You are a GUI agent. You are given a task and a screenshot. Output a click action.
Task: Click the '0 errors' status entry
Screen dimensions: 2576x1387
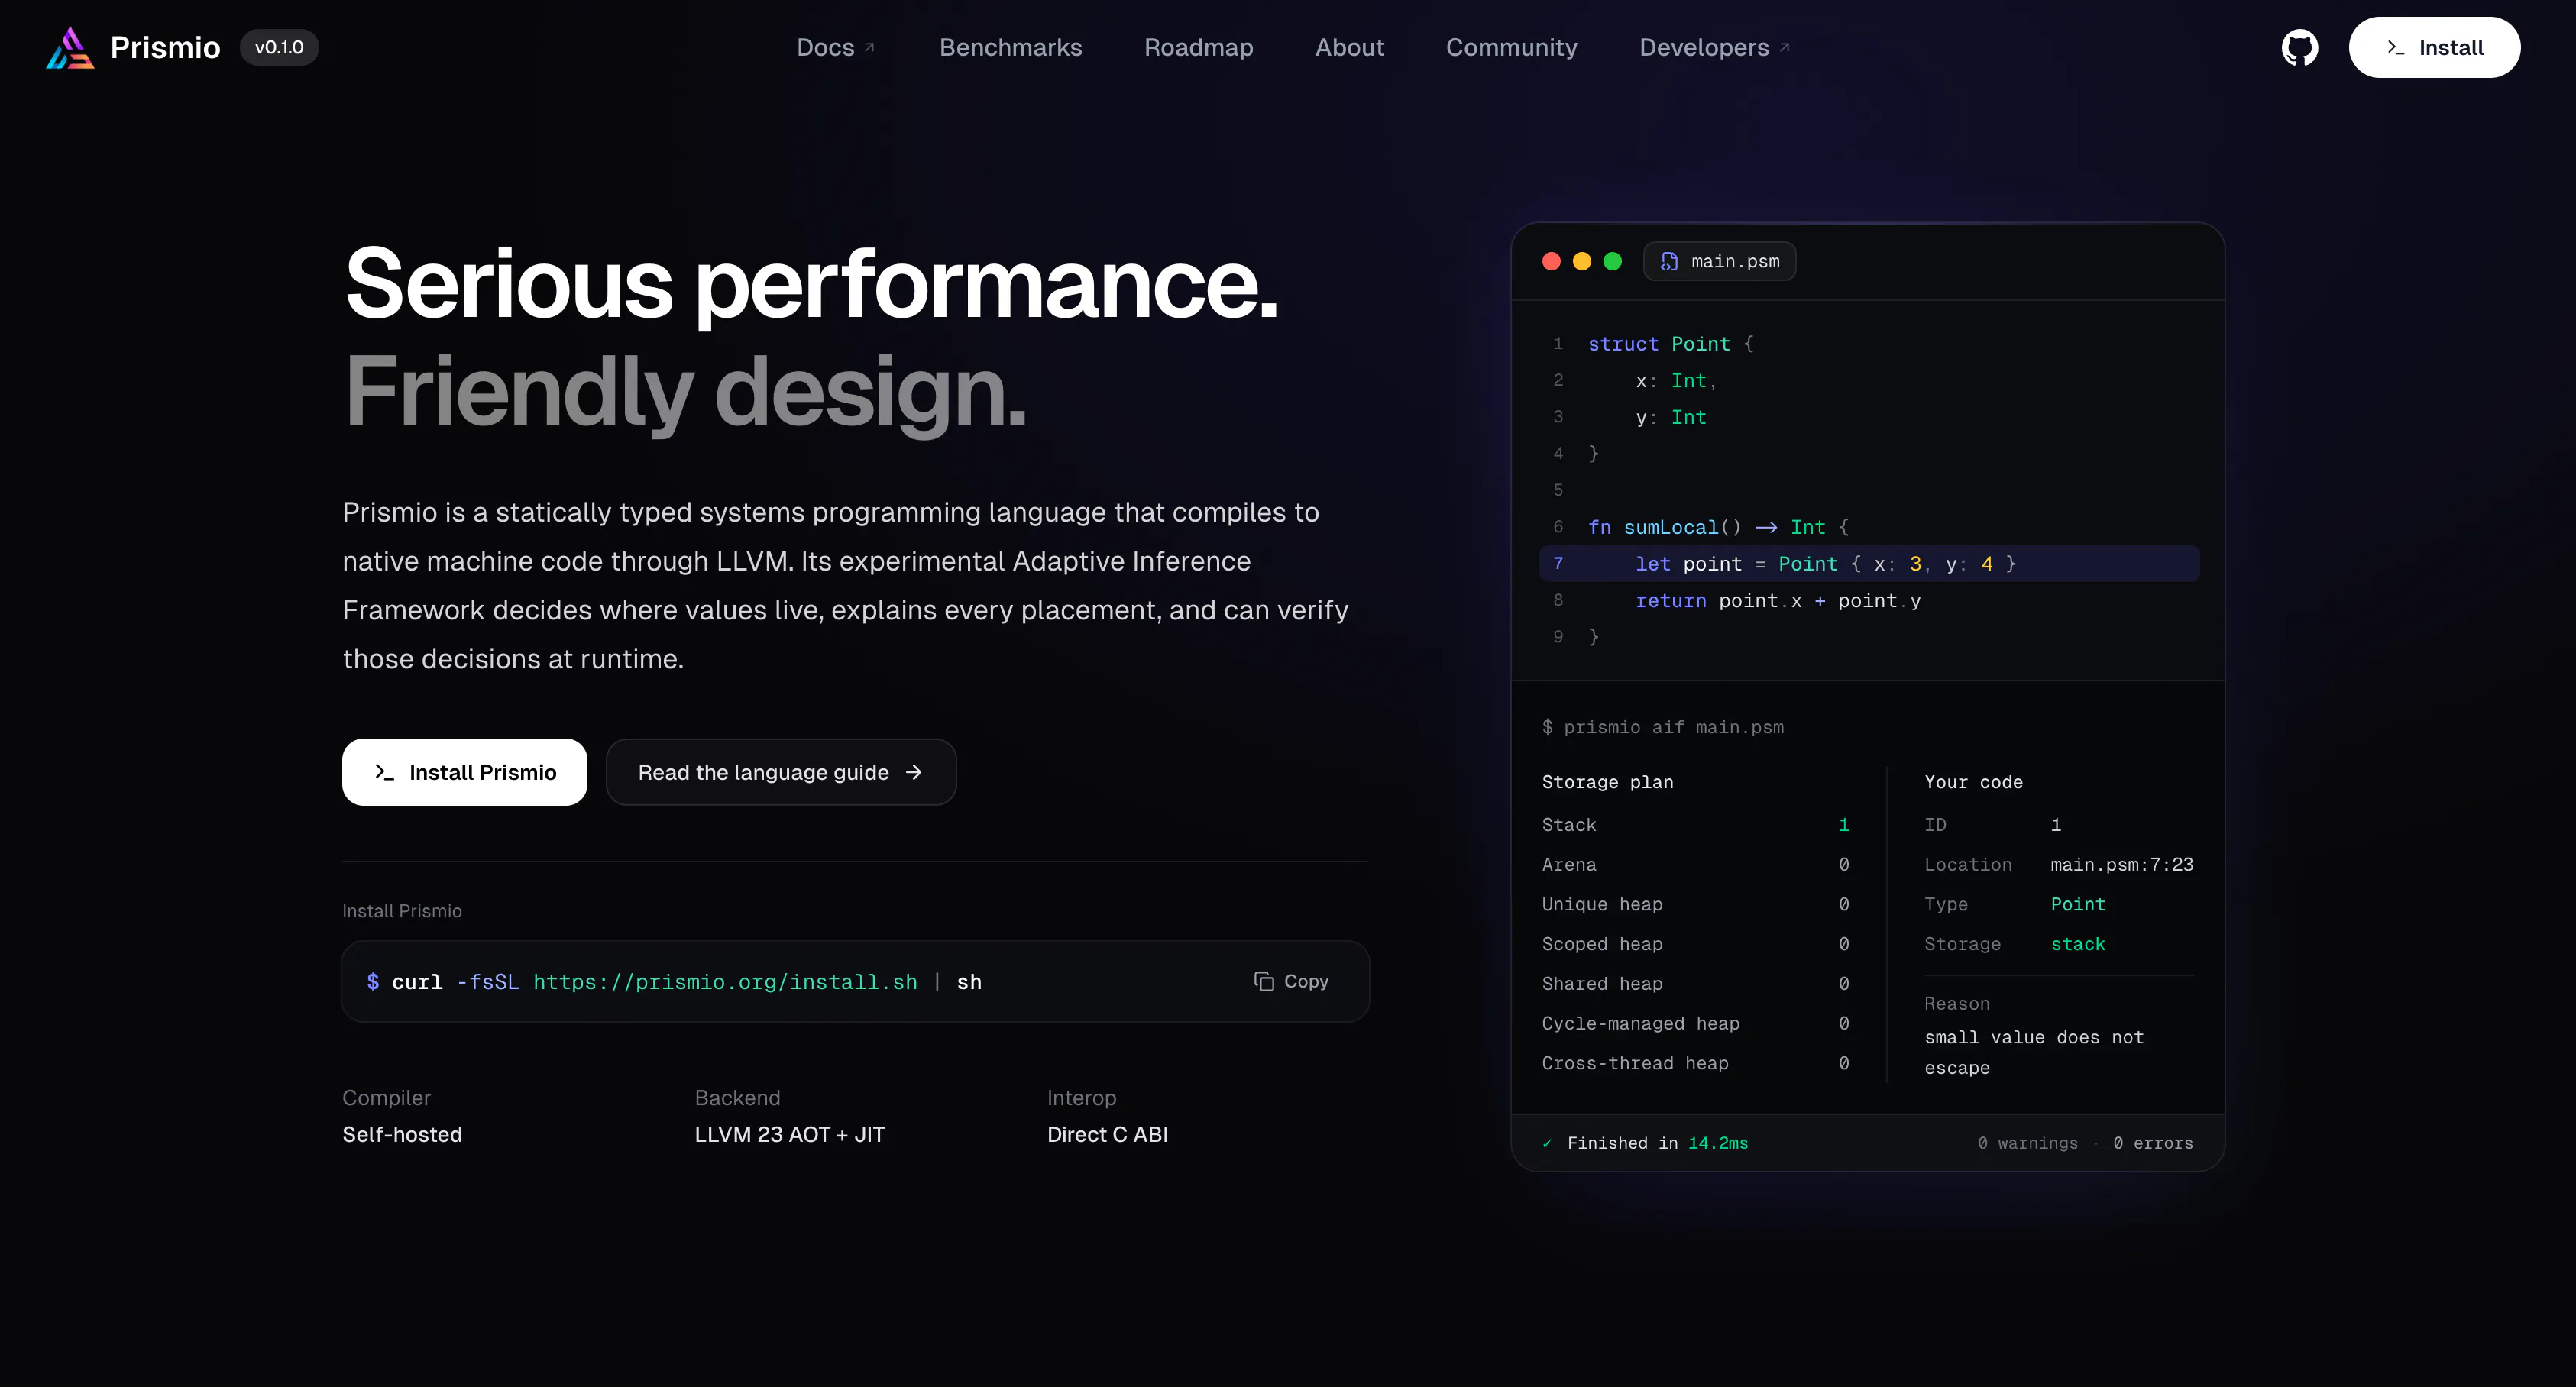2152,1143
